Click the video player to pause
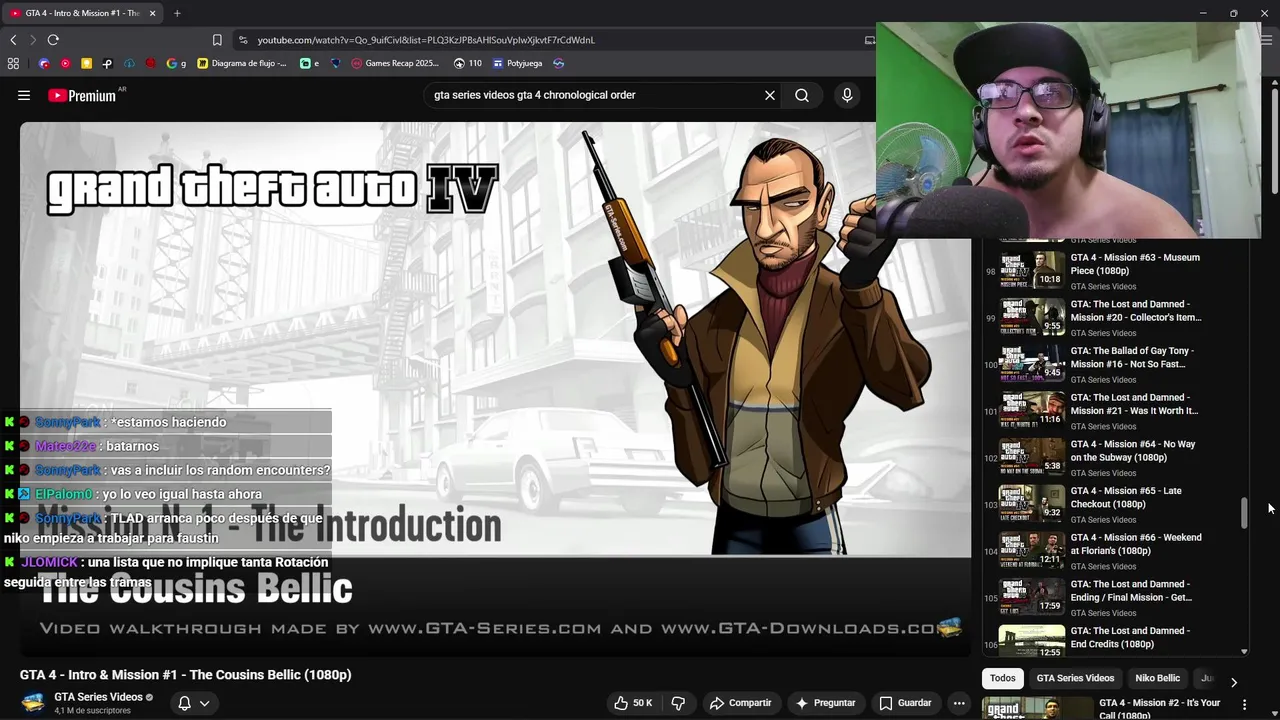The image size is (1280, 720). click(495, 390)
